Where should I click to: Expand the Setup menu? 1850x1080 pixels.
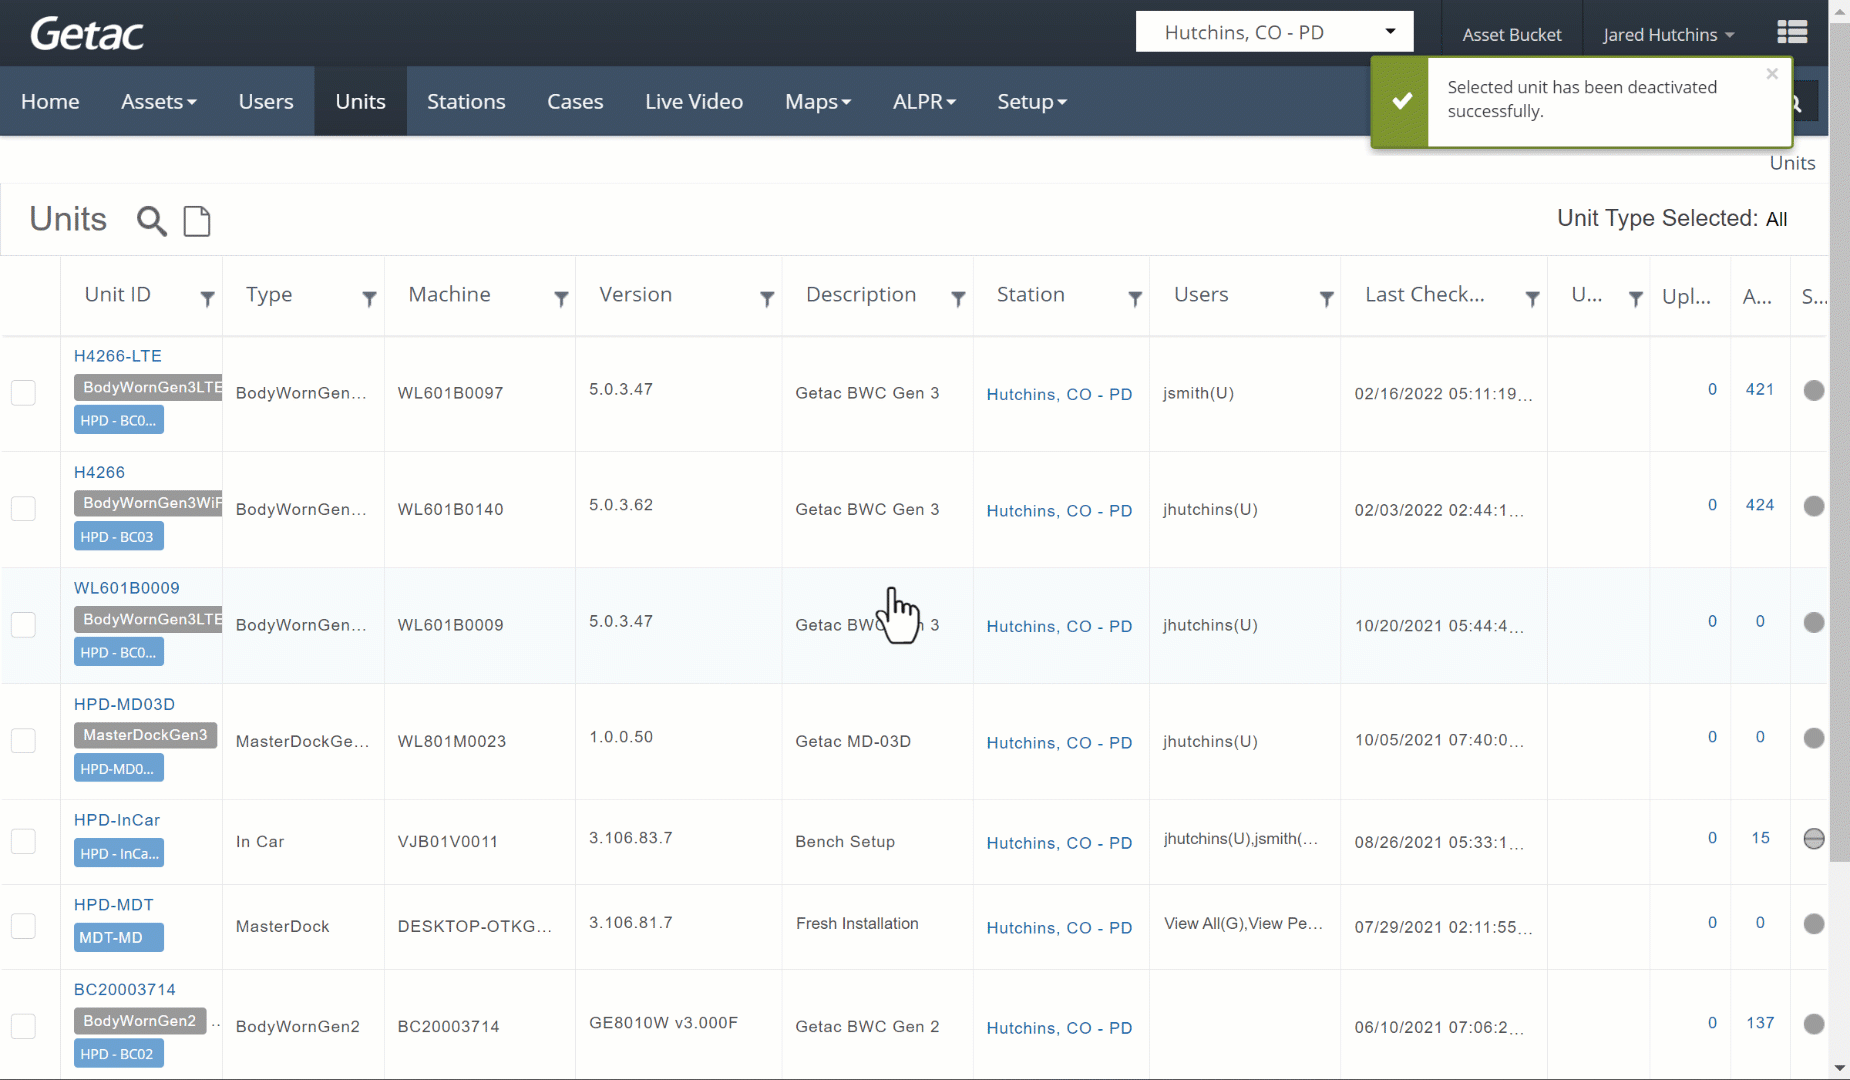(x=1031, y=102)
